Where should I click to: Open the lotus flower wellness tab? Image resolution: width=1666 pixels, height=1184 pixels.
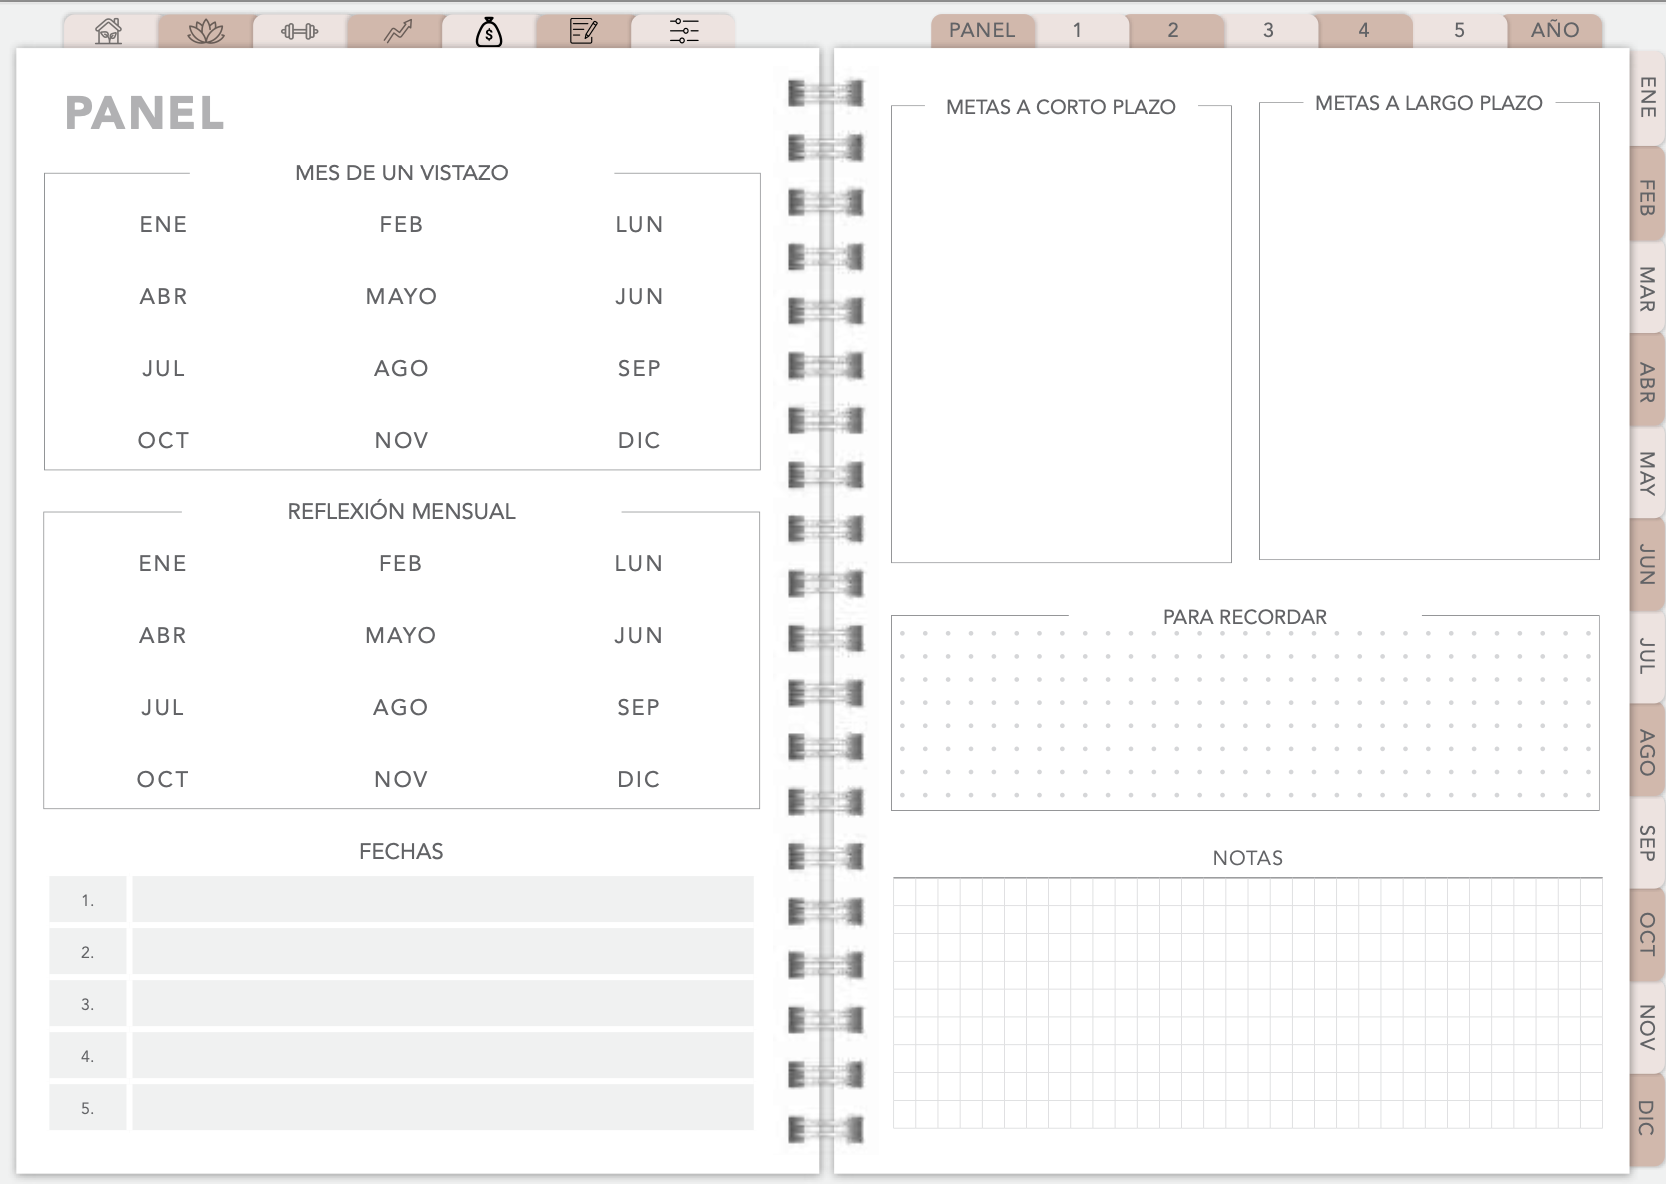pyautogui.click(x=205, y=32)
